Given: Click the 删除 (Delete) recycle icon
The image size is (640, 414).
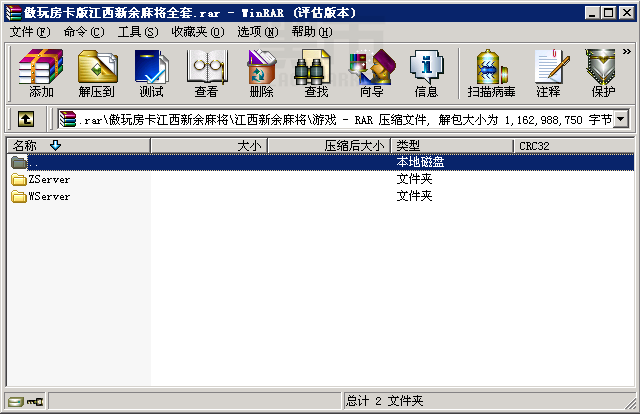Looking at the screenshot, I should pyautogui.click(x=261, y=73).
